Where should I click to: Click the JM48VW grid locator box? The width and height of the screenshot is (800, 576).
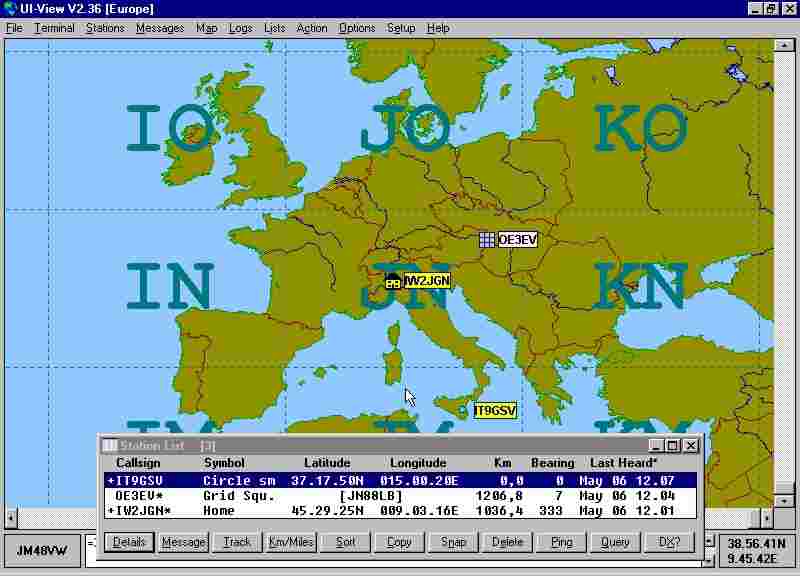click(x=42, y=551)
